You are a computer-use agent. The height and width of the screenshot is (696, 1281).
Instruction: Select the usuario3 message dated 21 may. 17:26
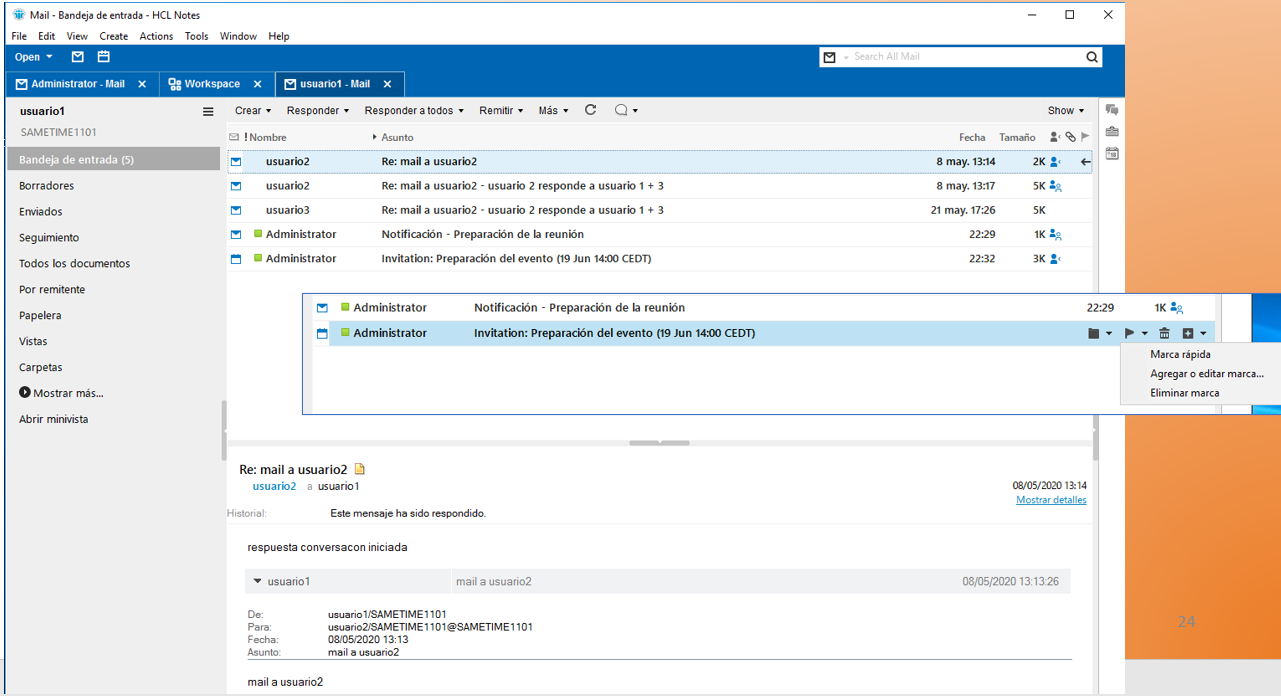(x=660, y=210)
